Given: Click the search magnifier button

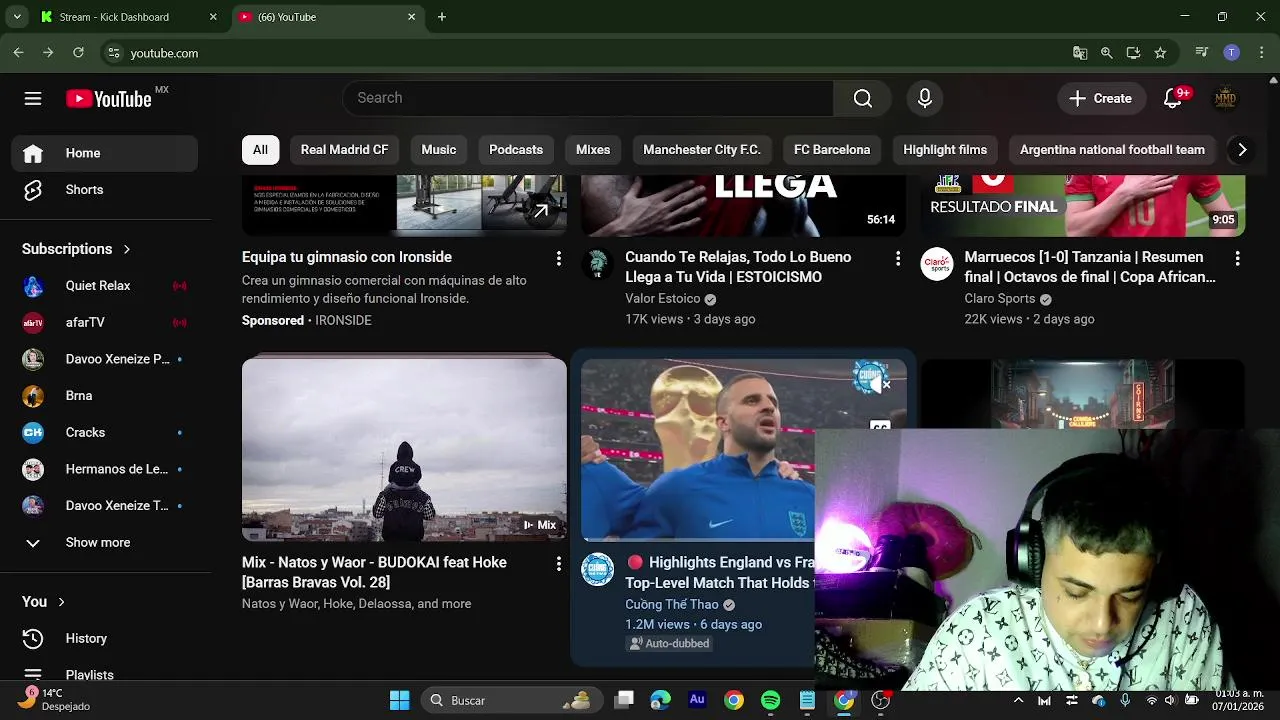Looking at the screenshot, I should point(862,98).
